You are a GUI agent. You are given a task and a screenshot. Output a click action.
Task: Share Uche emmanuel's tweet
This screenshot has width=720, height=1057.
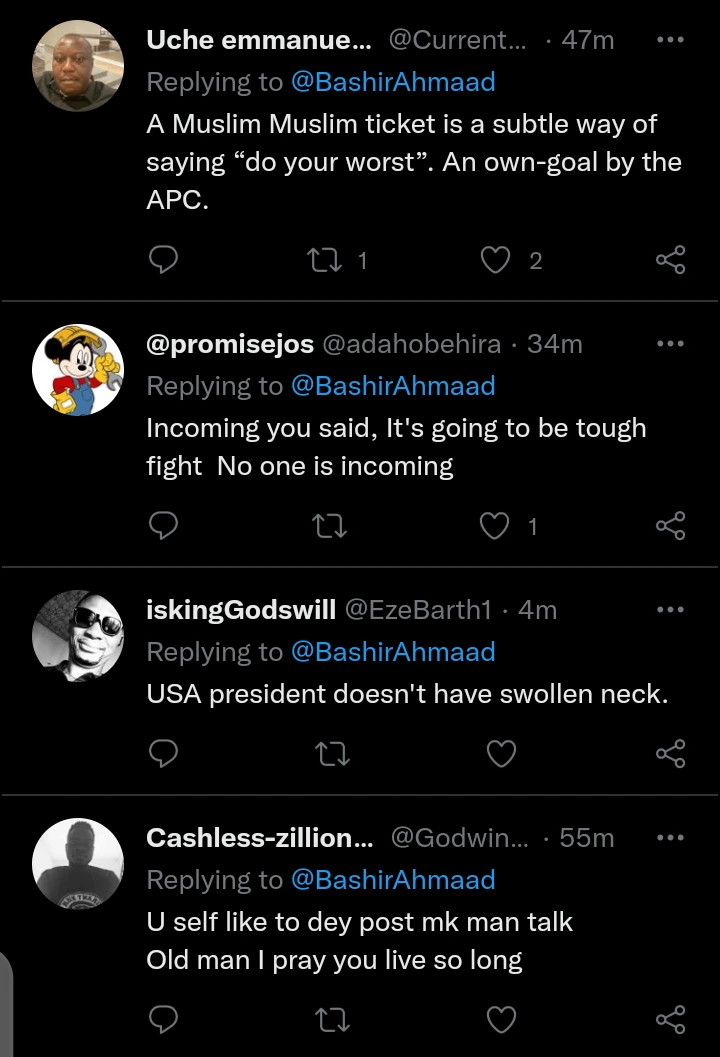click(x=670, y=261)
